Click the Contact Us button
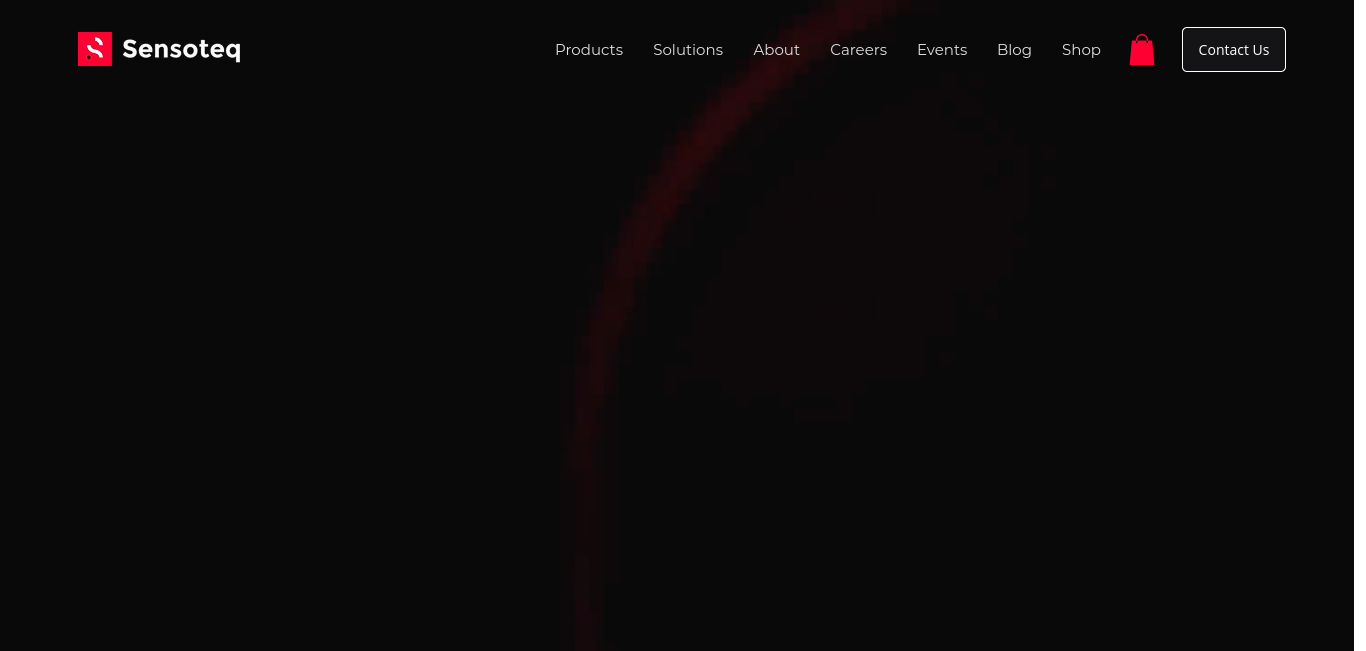This screenshot has height=651, width=1366. [x=1234, y=50]
